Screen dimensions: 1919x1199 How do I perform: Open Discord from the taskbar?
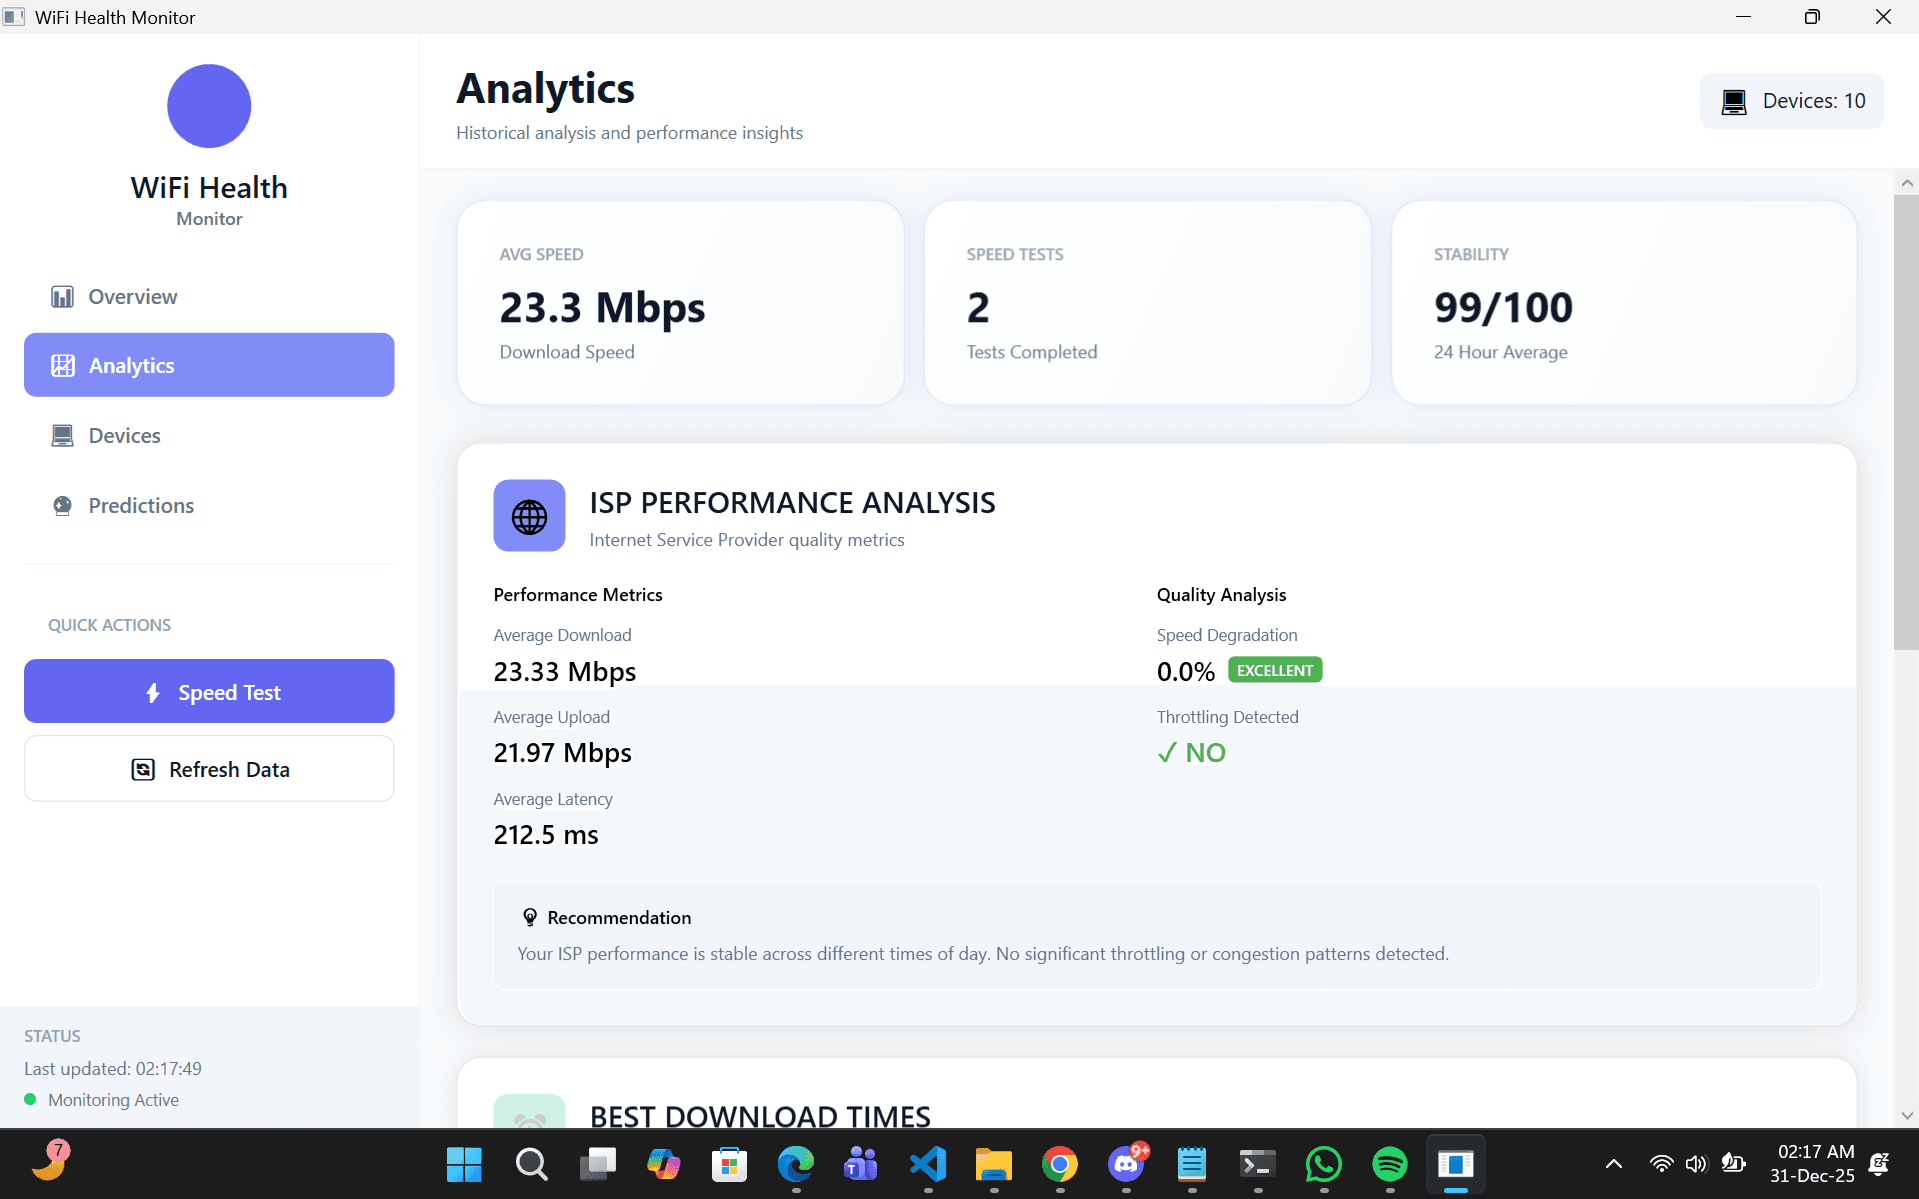pos(1126,1164)
